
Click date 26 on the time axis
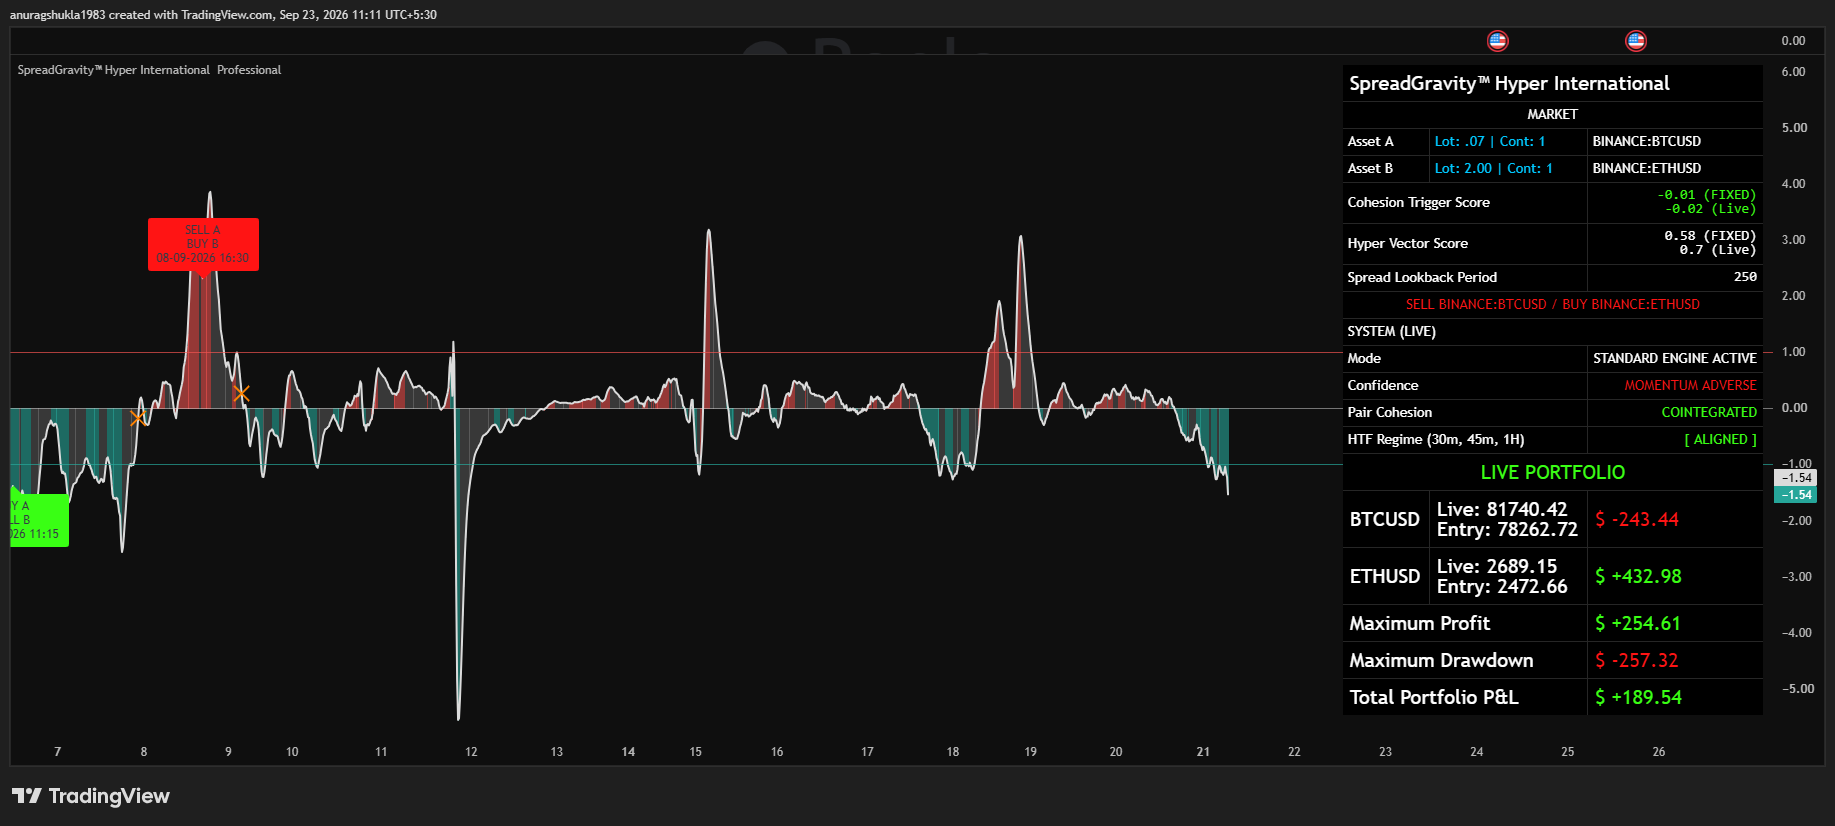pyautogui.click(x=1659, y=752)
